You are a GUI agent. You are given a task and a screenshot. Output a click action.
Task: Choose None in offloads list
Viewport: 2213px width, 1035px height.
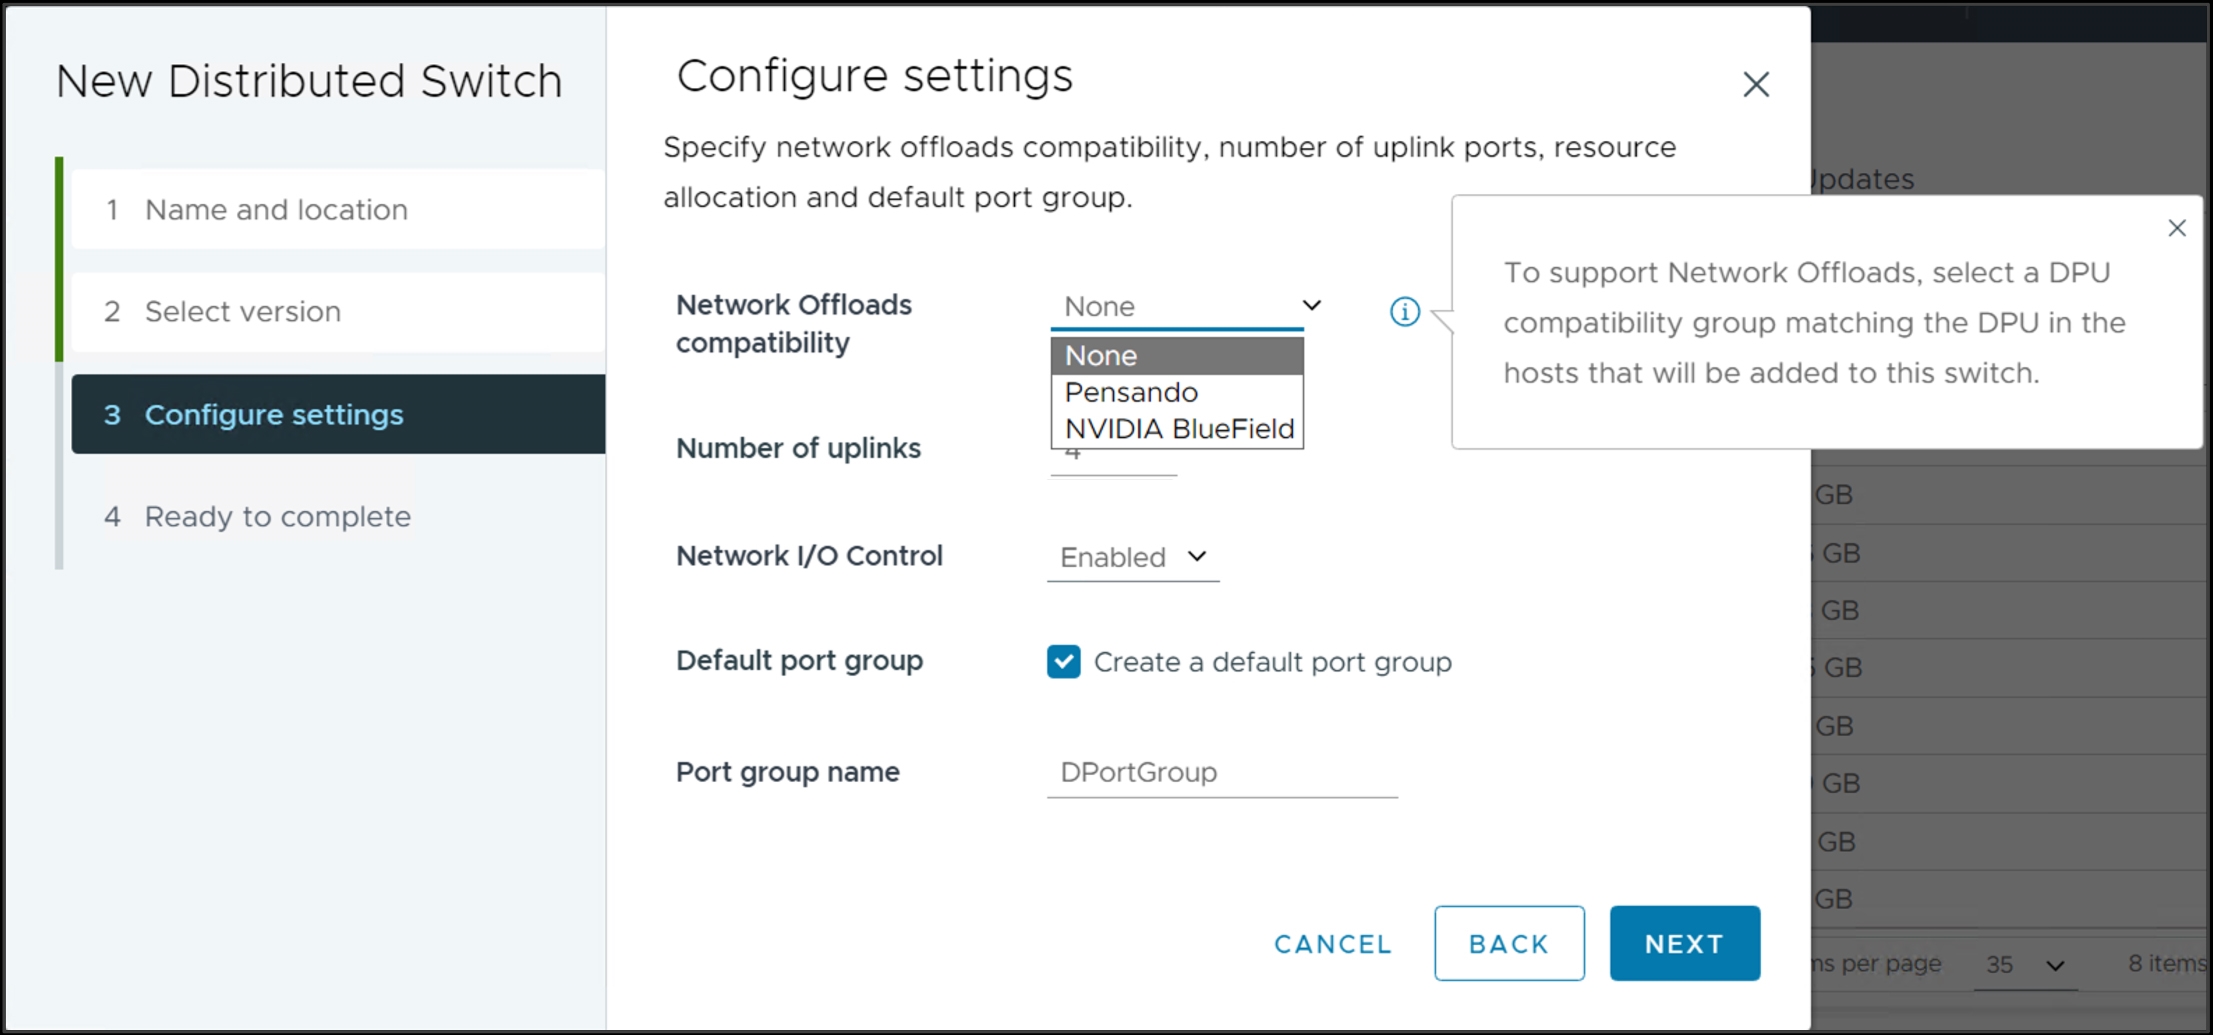click(1177, 355)
